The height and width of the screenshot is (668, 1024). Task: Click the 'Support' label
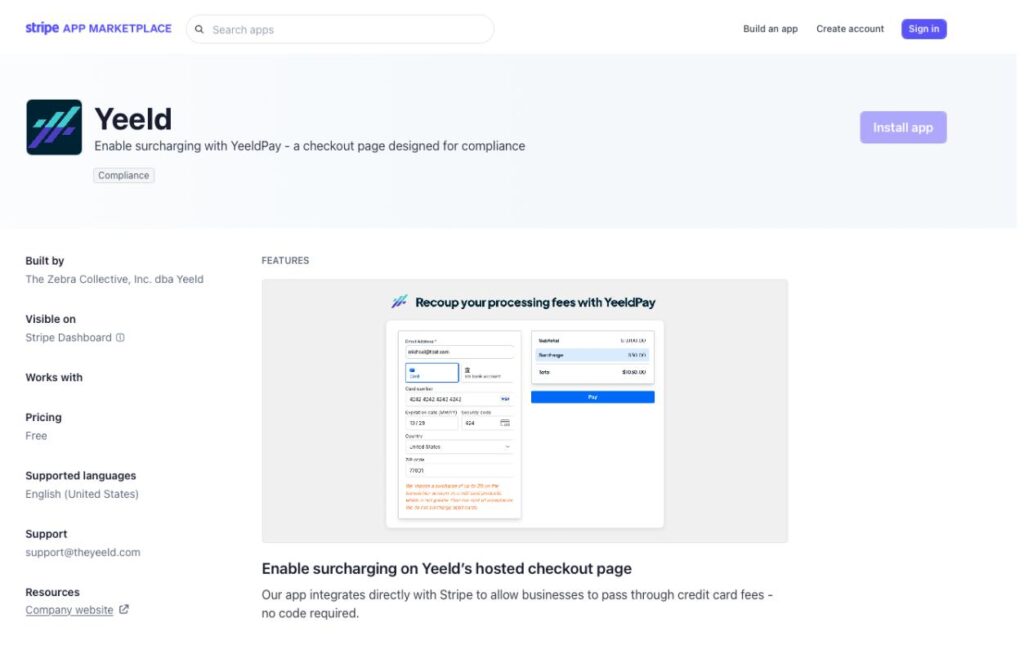pos(46,534)
